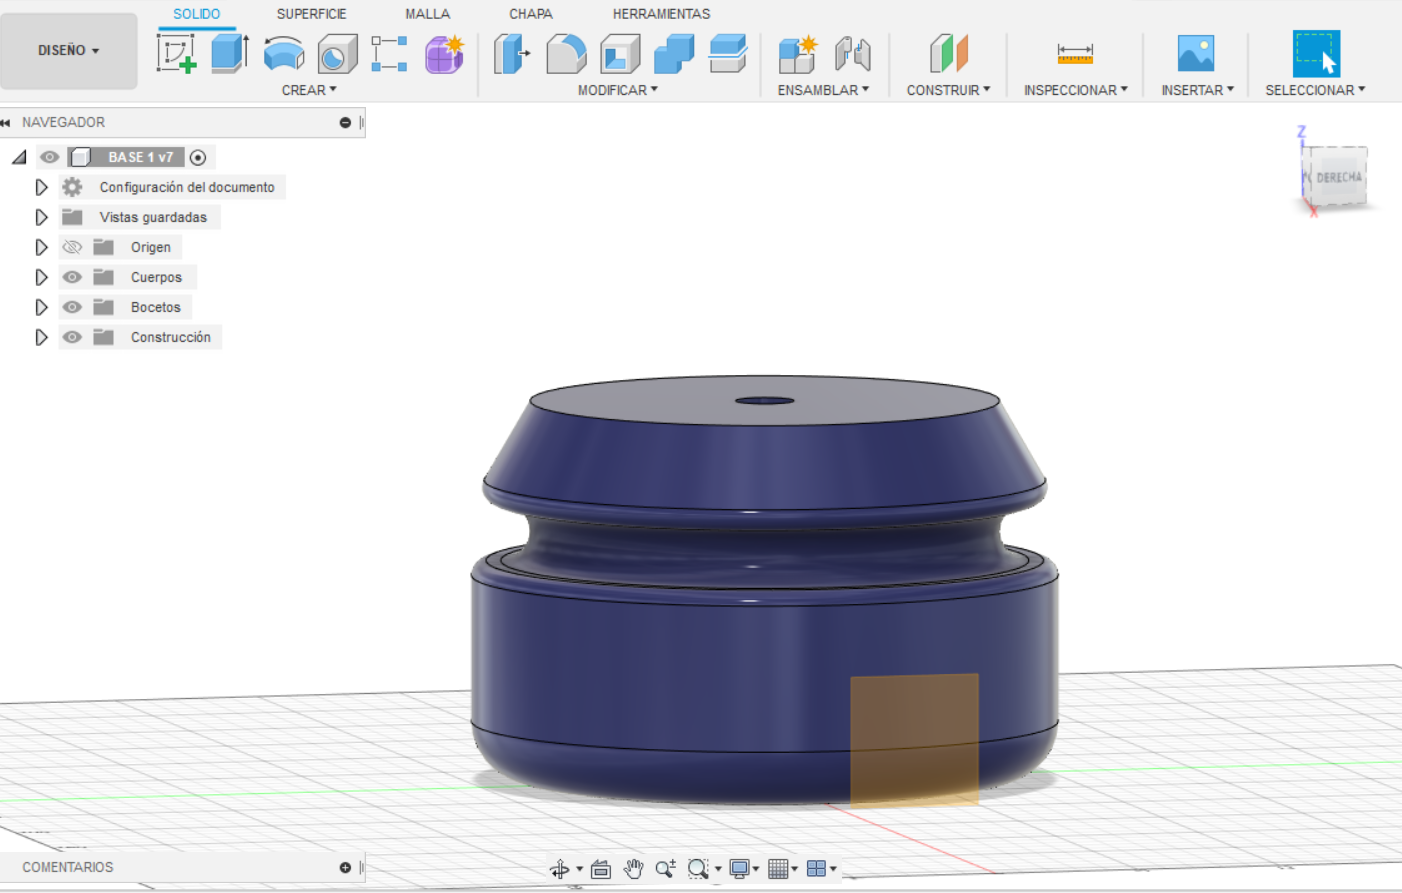Select the Rectangular Pattern tool
This screenshot has height=893, width=1402.
pos(389,54)
